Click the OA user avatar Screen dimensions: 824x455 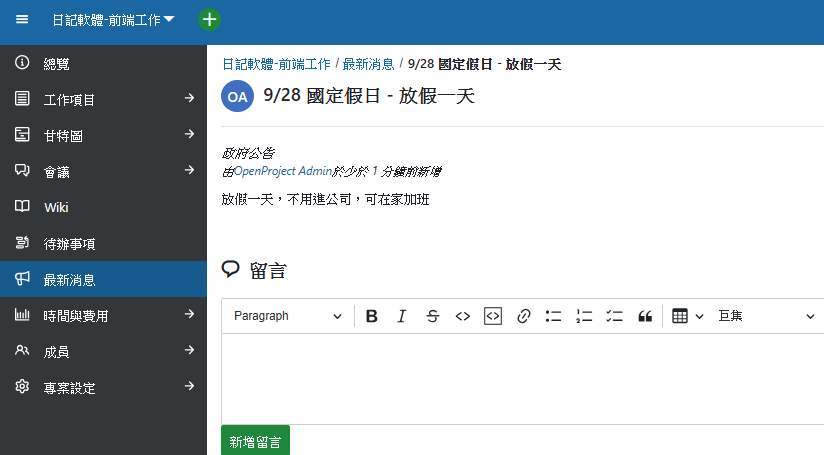coord(238,96)
